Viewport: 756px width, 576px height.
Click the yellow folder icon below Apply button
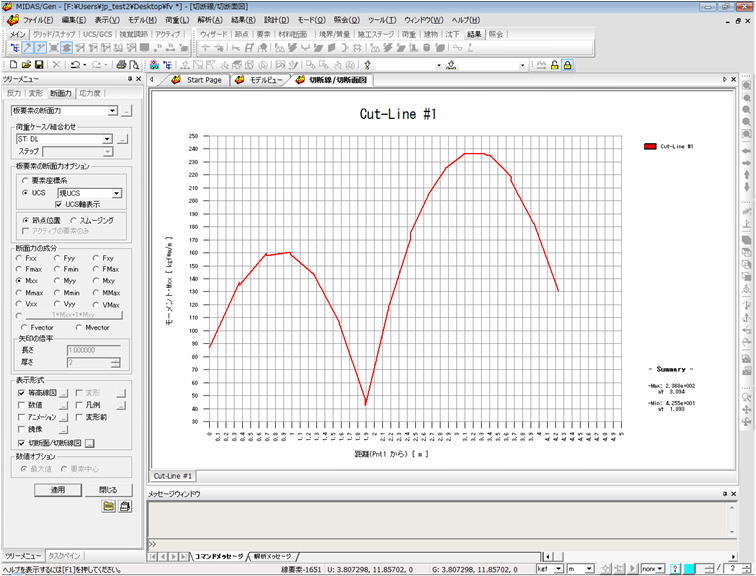coord(109,506)
